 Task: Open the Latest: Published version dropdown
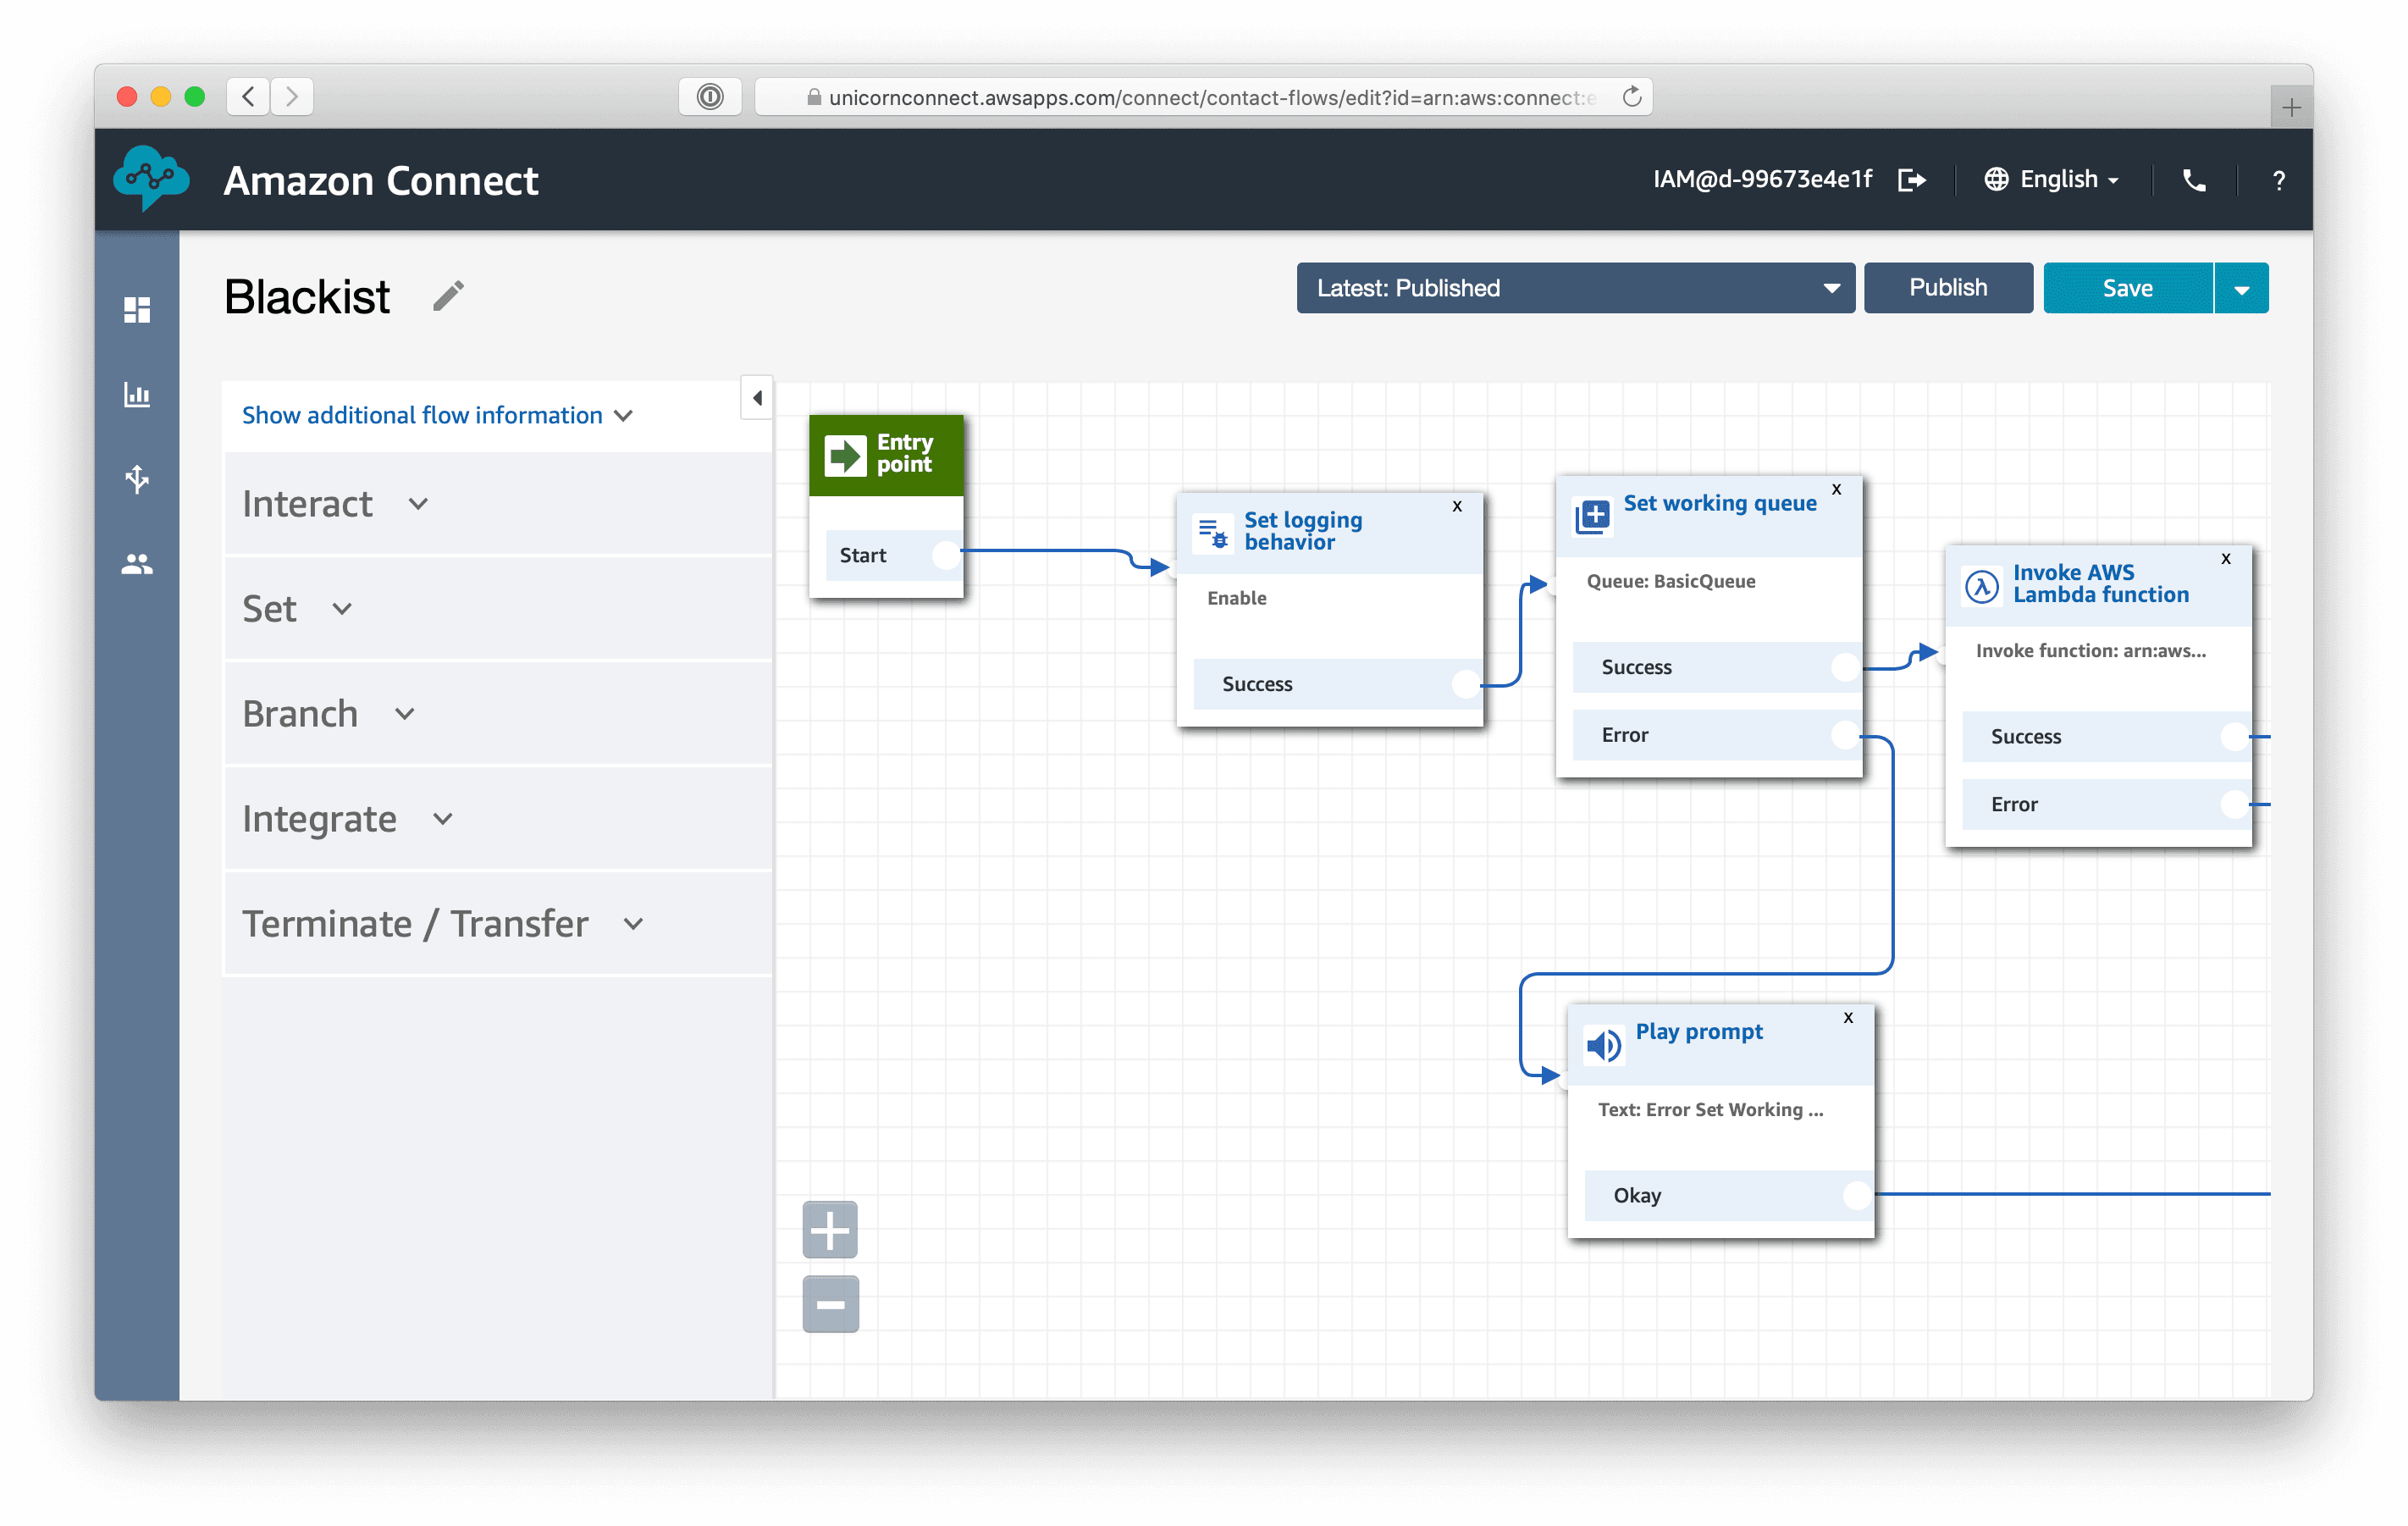pos(1575,288)
